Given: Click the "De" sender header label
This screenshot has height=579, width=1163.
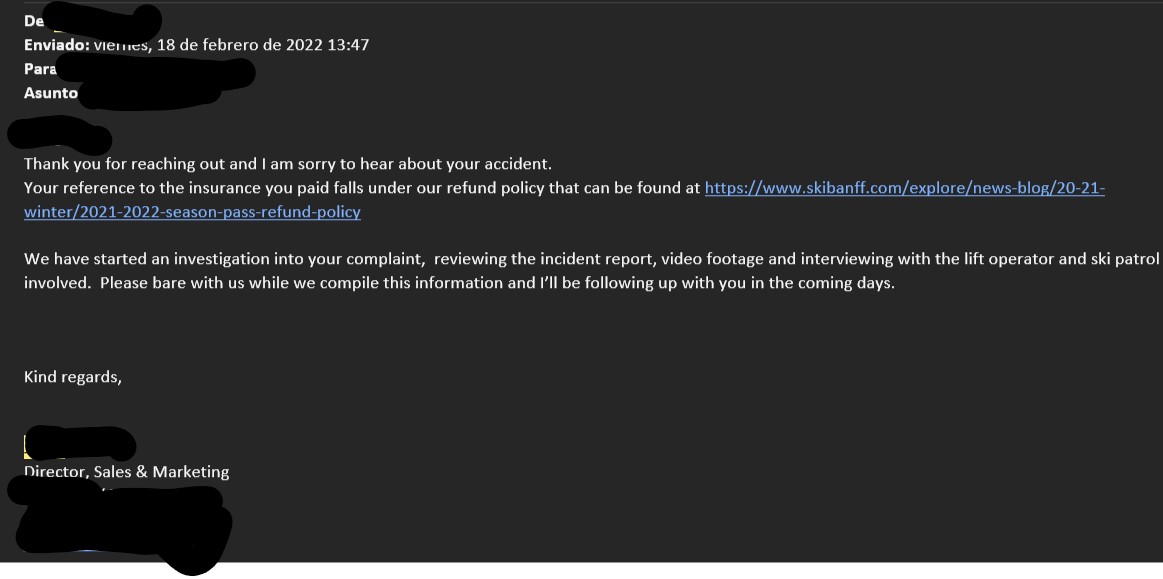Looking at the screenshot, I should (34, 20).
